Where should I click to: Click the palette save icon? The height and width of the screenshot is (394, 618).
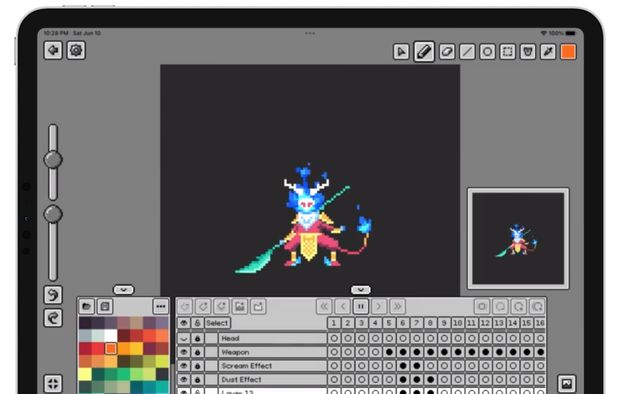(105, 306)
